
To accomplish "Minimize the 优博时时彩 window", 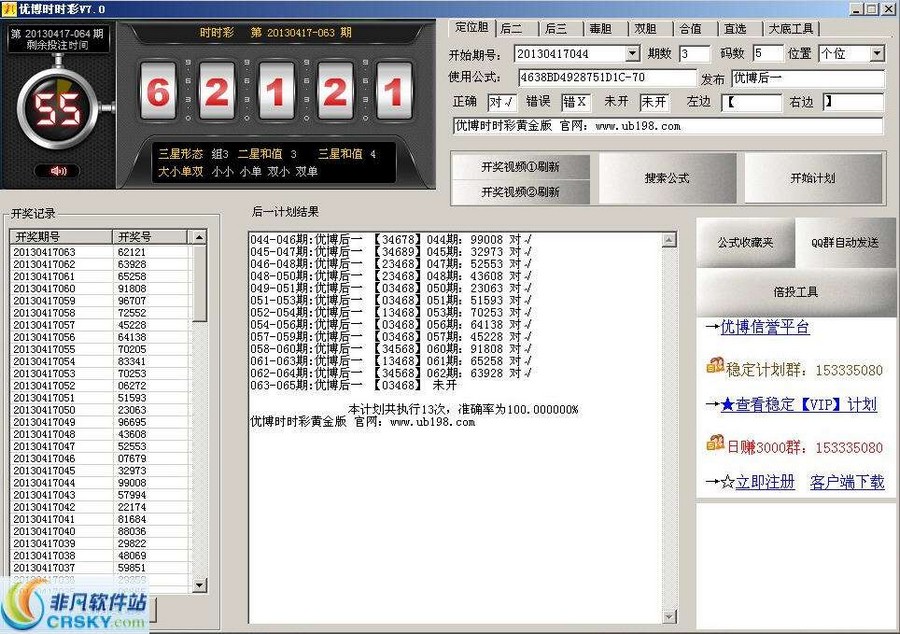I will click(856, 9).
